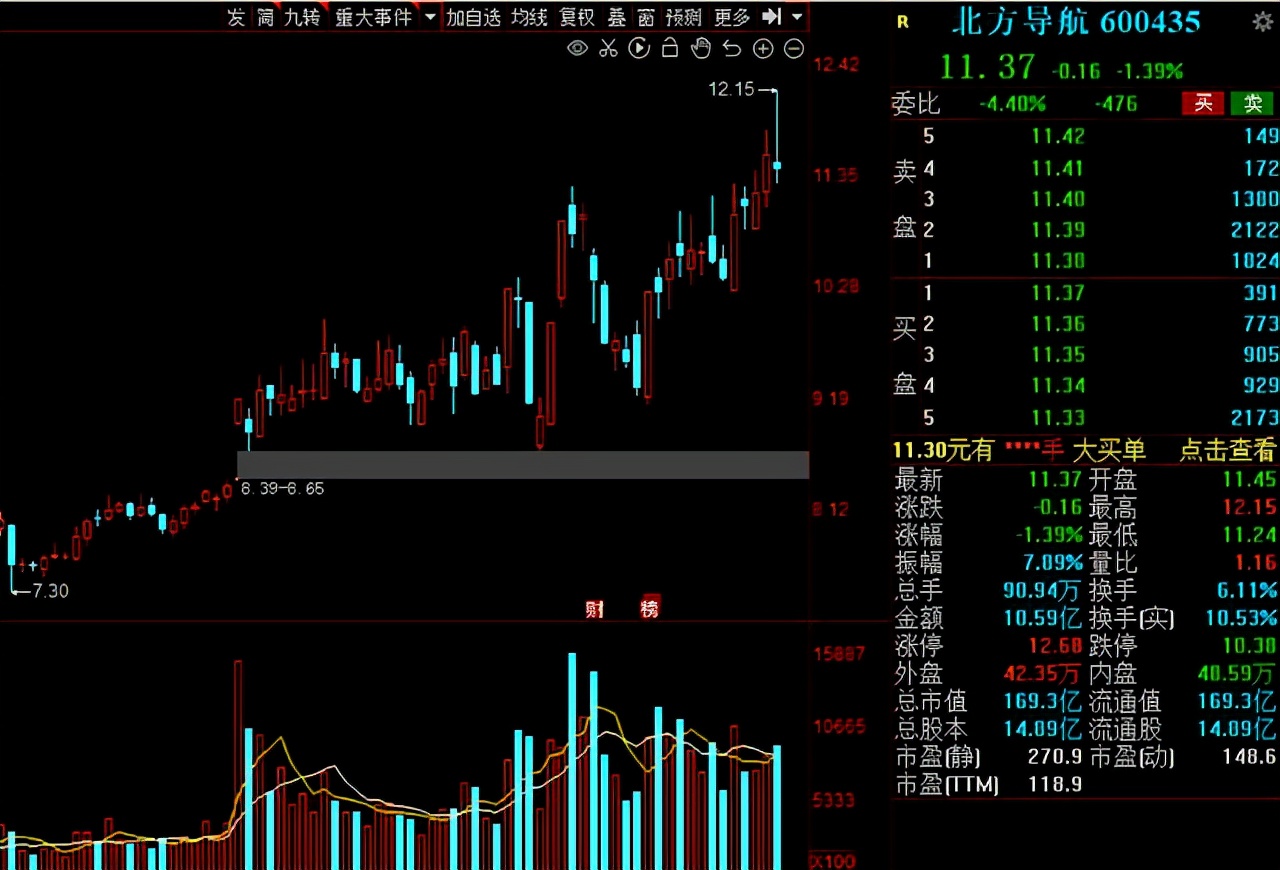Image resolution: width=1280 pixels, height=870 pixels.
Task: Zoom in with the plus circle icon
Action: 763,48
